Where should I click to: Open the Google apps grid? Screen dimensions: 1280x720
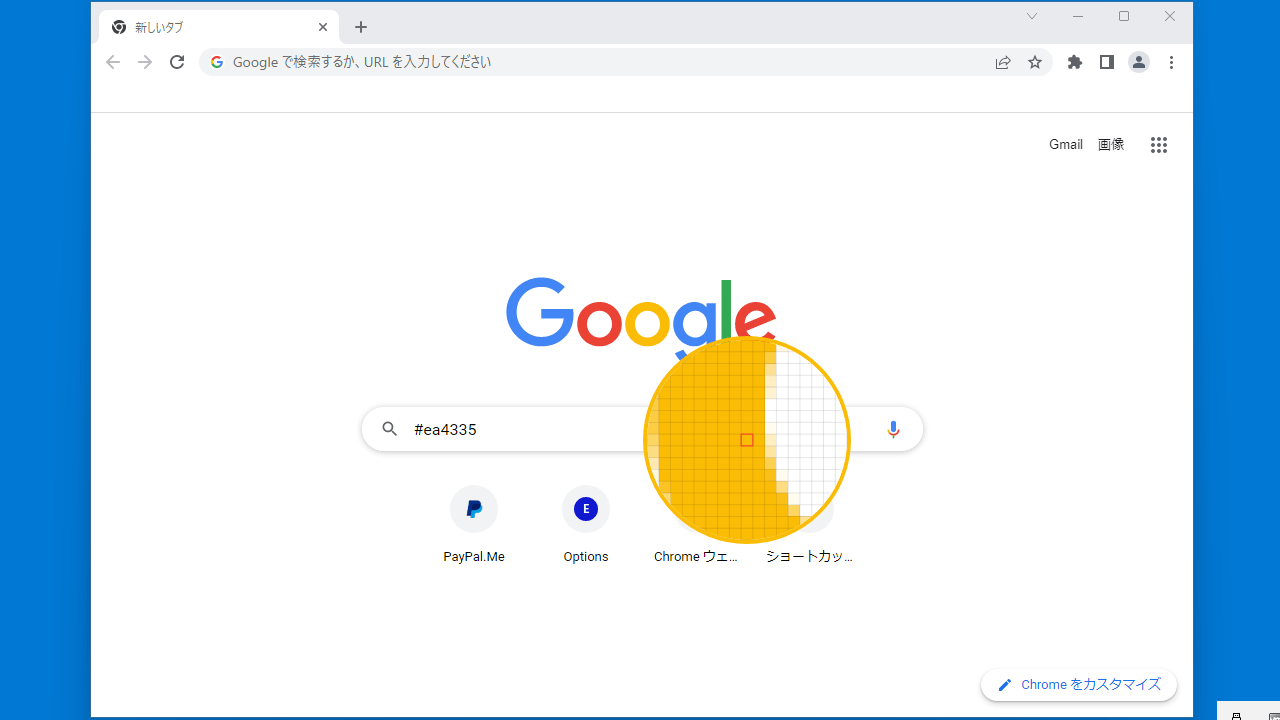(1159, 145)
